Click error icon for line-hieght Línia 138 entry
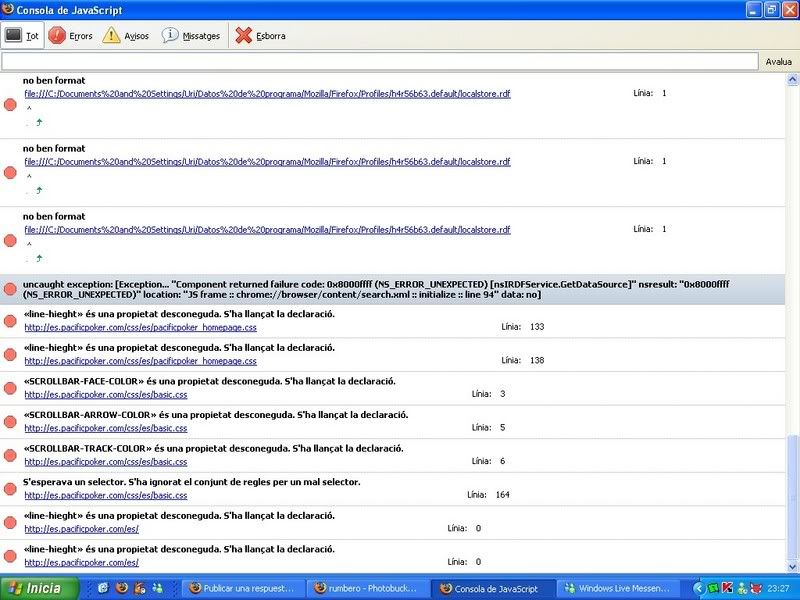Viewport: 800px width, 600px height. (10, 355)
